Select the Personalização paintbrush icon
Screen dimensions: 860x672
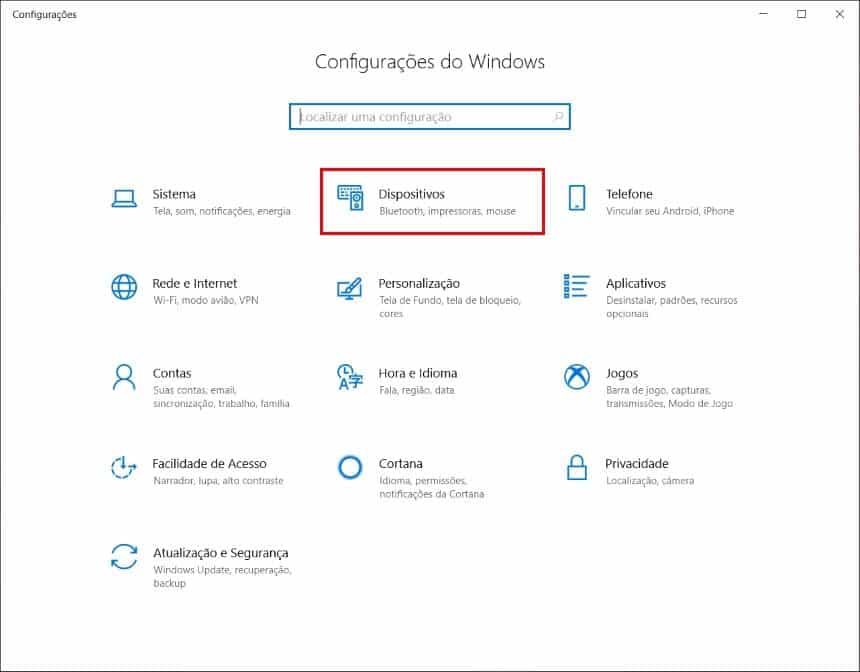point(349,289)
